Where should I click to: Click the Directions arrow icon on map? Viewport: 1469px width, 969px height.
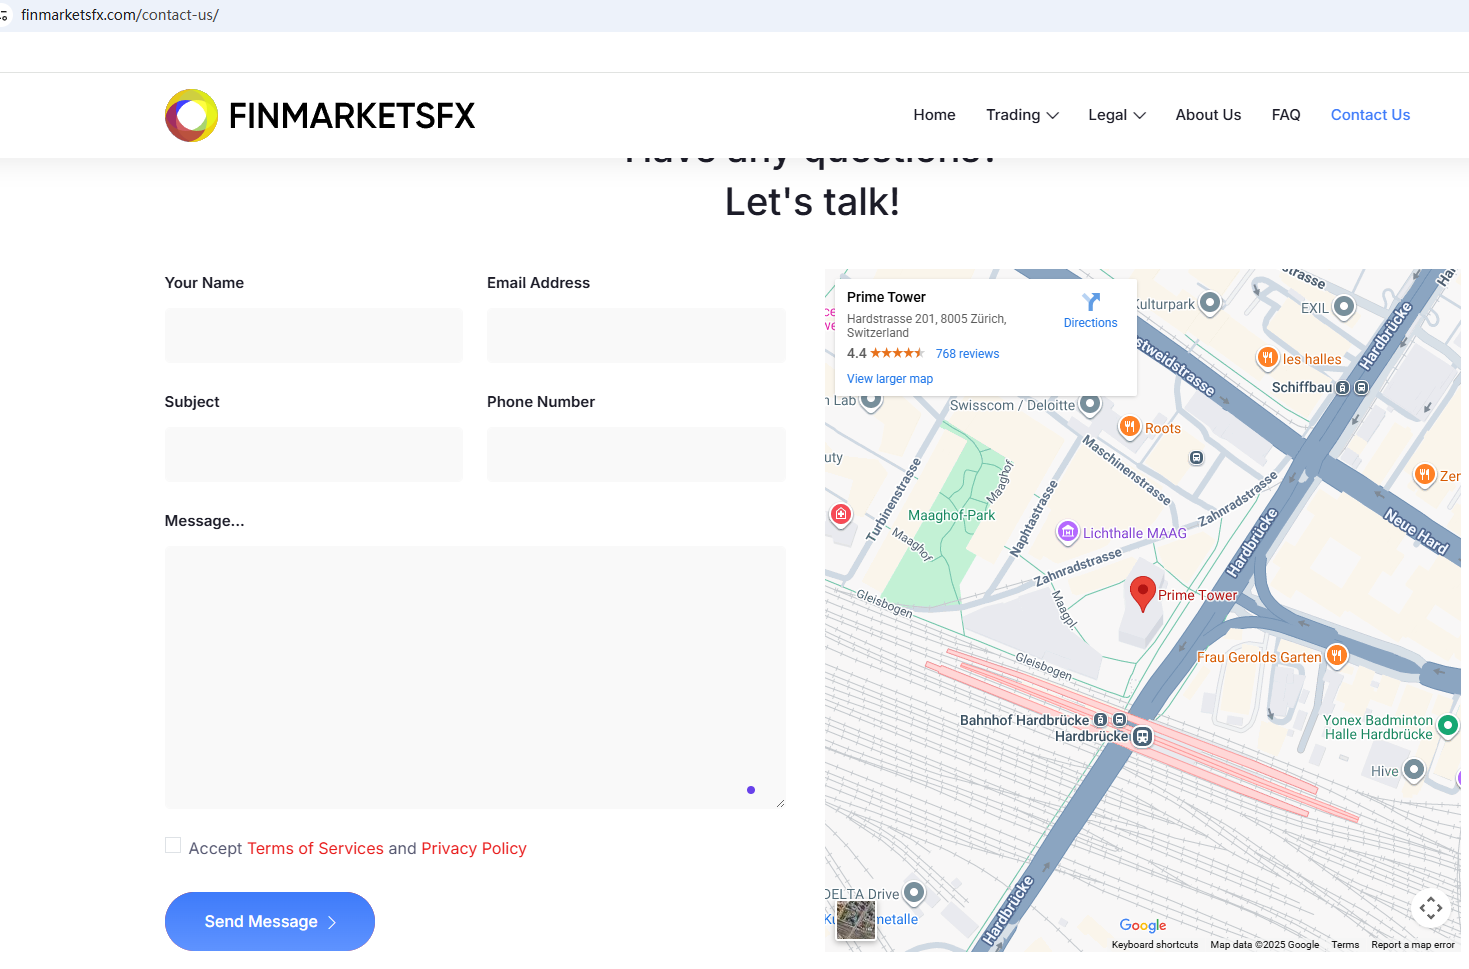[1091, 302]
